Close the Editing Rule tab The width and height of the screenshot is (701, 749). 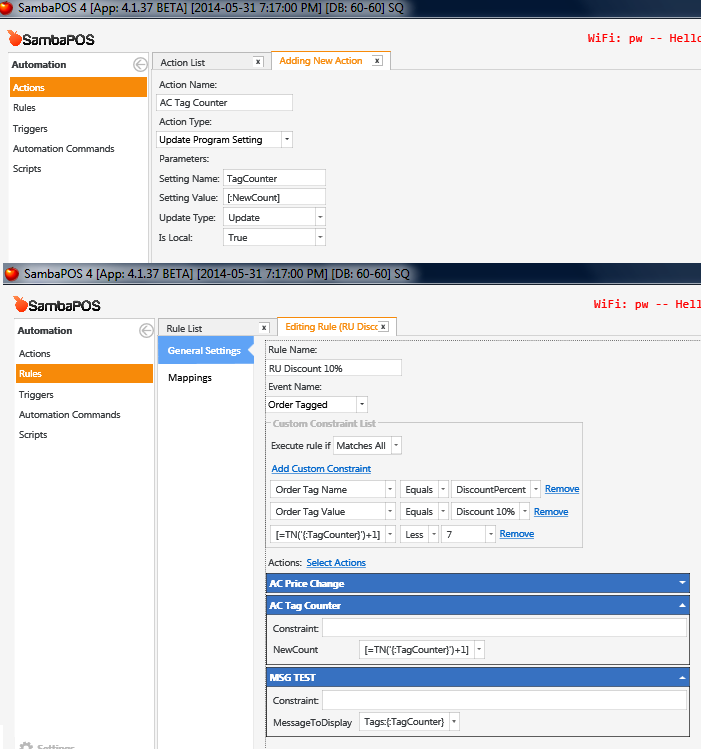click(x=383, y=327)
